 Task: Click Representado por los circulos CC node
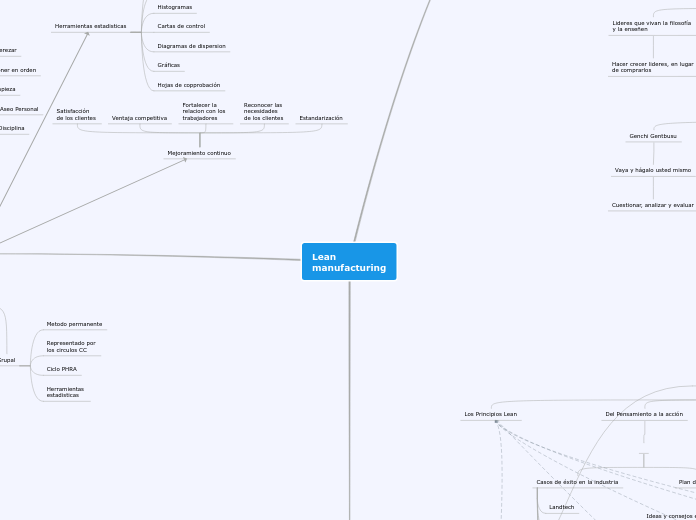coord(71,346)
